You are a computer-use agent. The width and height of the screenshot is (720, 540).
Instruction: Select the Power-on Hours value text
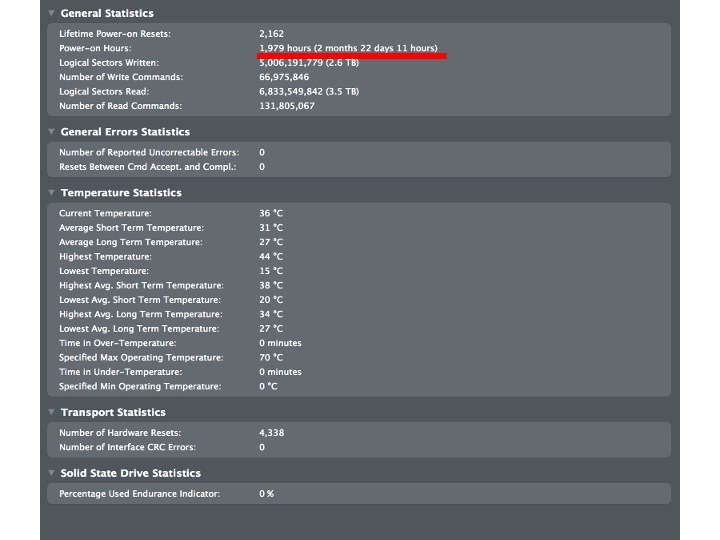[348, 48]
